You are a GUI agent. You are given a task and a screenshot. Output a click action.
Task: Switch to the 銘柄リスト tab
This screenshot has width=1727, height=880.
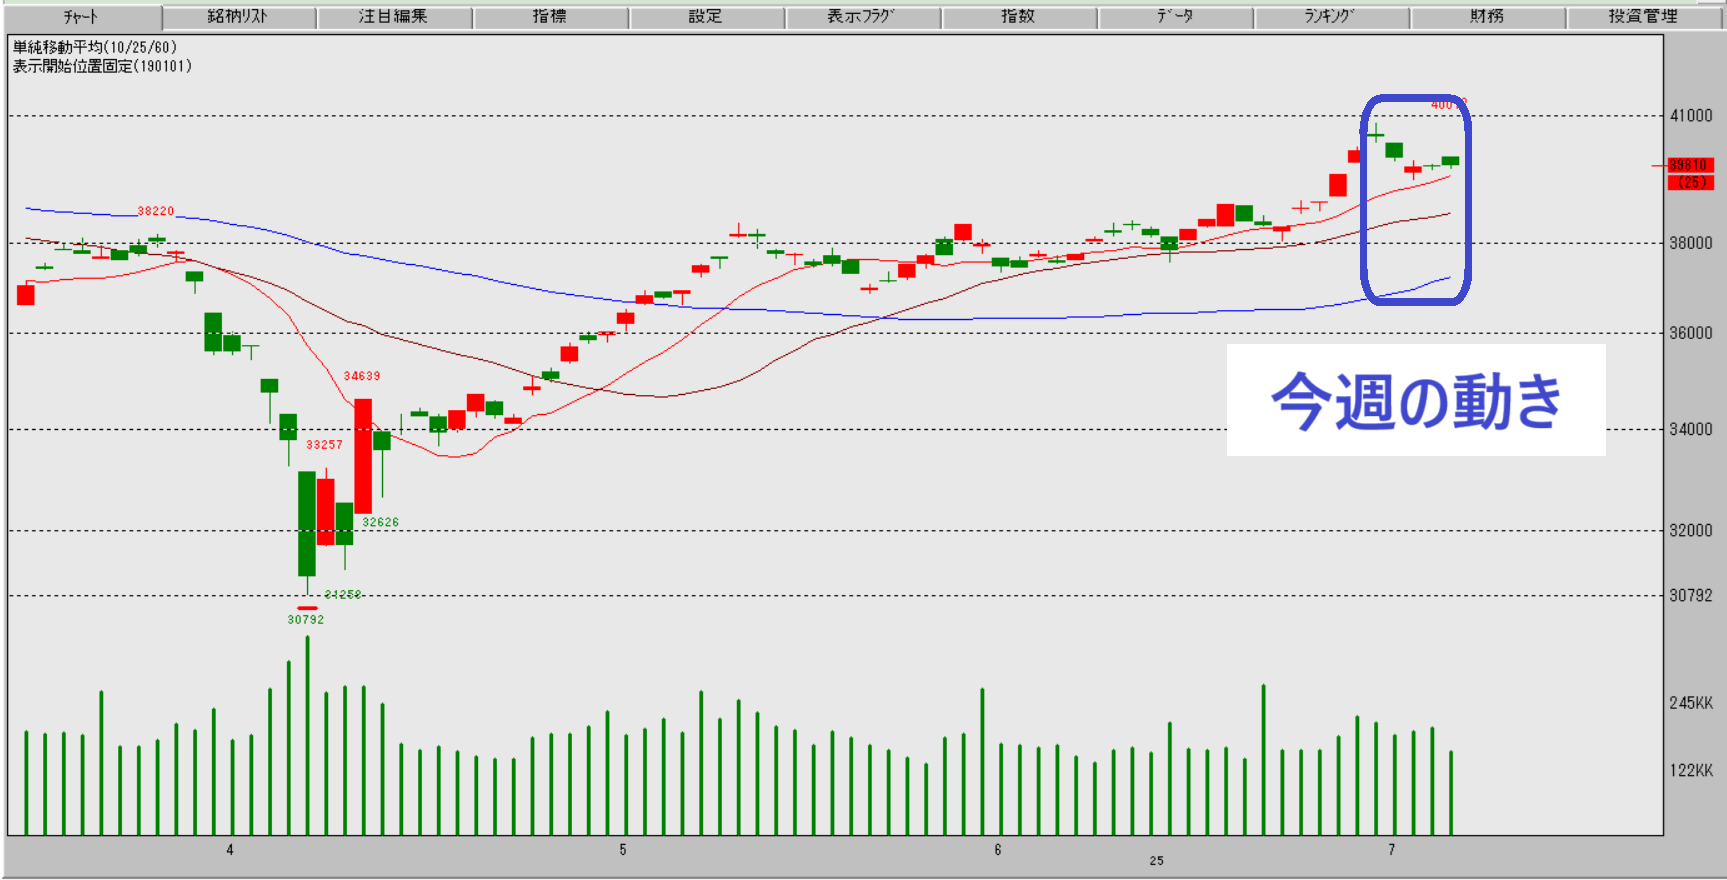[238, 17]
